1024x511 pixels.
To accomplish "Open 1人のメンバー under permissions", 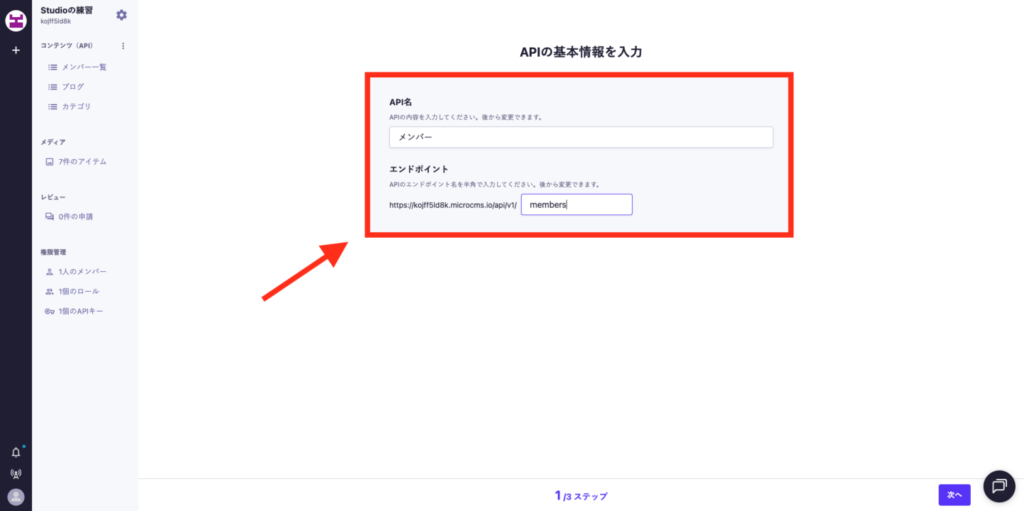I will pyautogui.click(x=82, y=271).
